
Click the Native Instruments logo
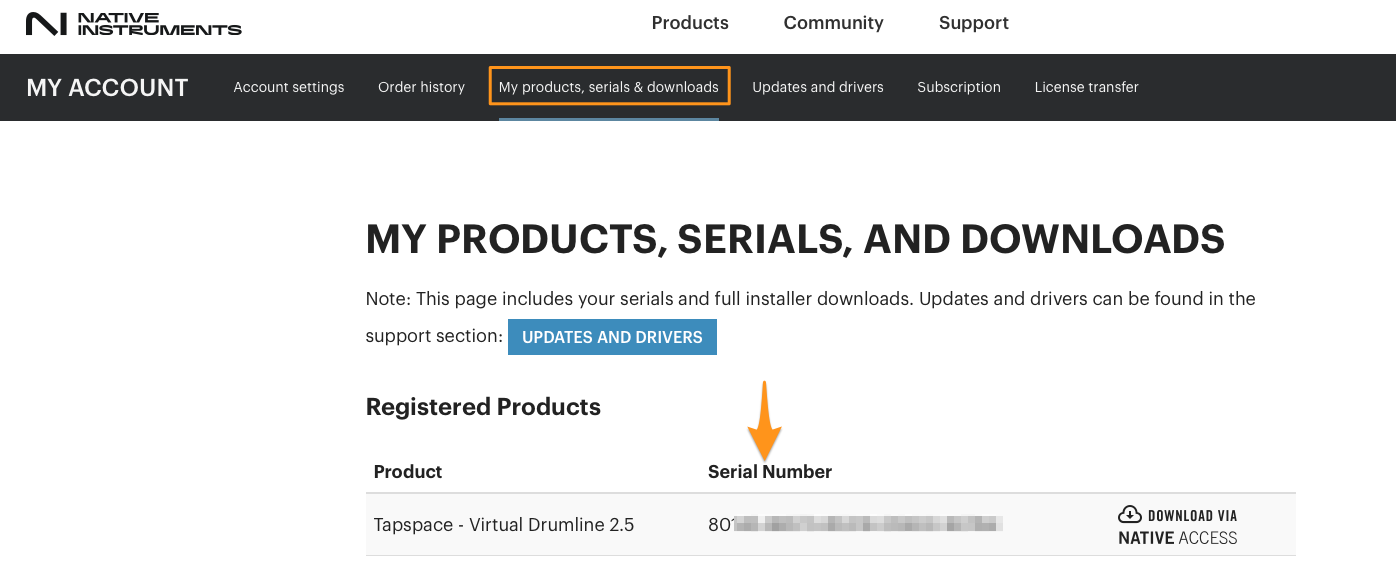point(133,24)
